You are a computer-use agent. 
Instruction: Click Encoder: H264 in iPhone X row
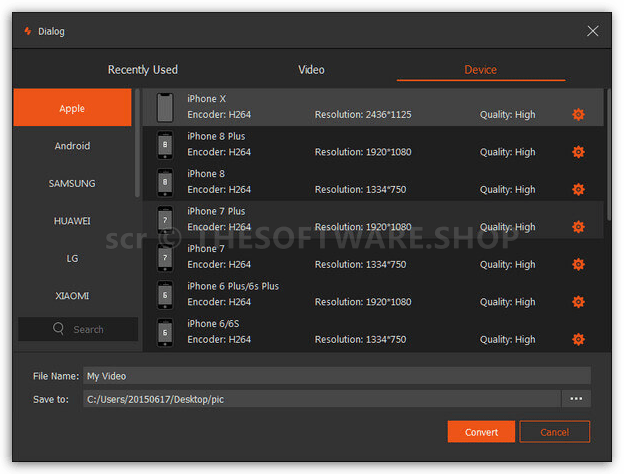pyautogui.click(x=219, y=115)
